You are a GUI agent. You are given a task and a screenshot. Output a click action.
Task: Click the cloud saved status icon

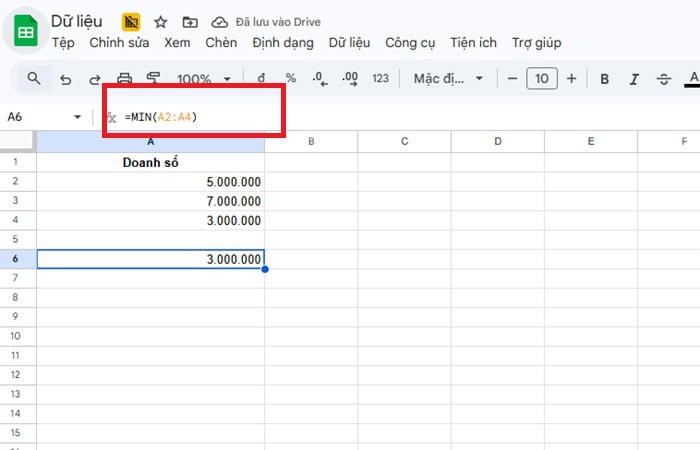pyautogui.click(x=219, y=21)
